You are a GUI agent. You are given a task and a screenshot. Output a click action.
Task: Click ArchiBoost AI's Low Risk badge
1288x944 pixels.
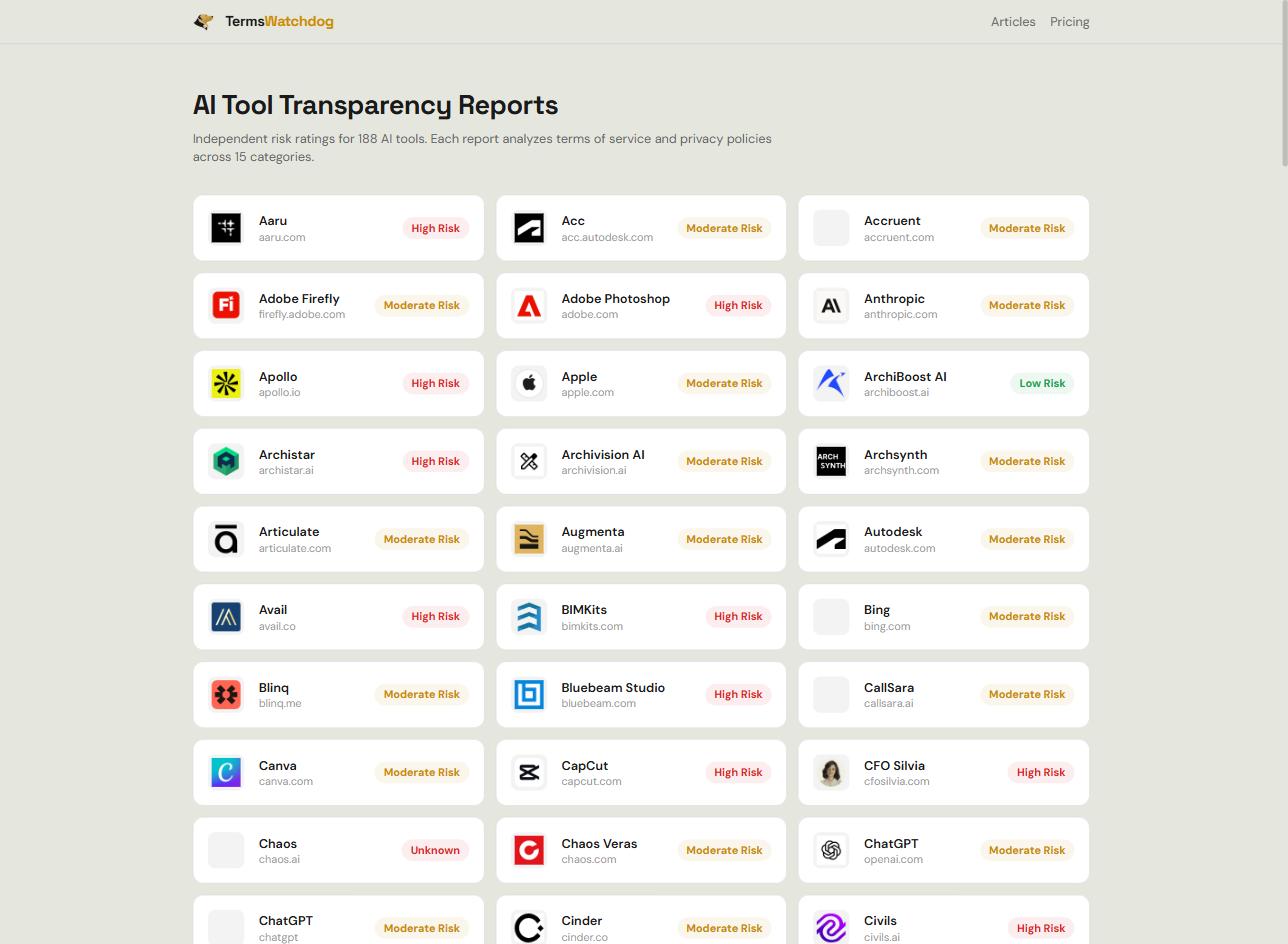click(x=1042, y=383)
